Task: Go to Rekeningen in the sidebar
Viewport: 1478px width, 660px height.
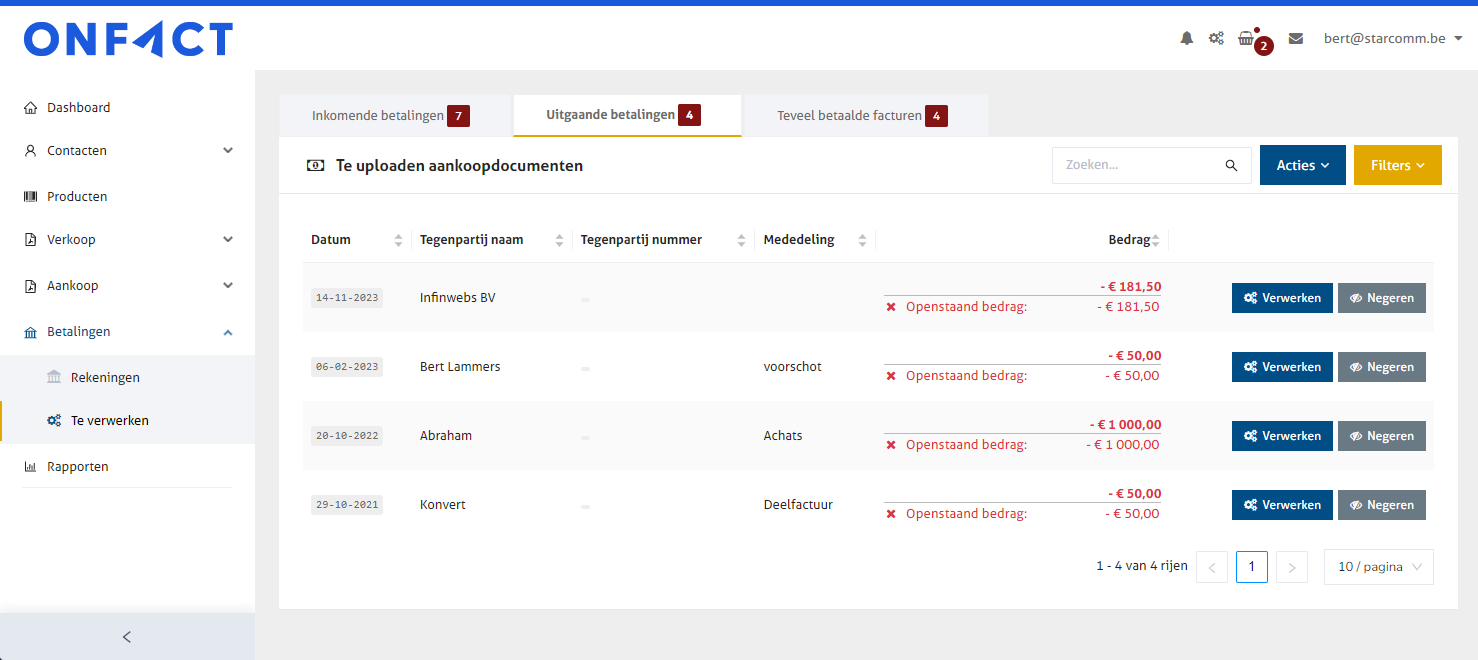Action: [105, 378]
